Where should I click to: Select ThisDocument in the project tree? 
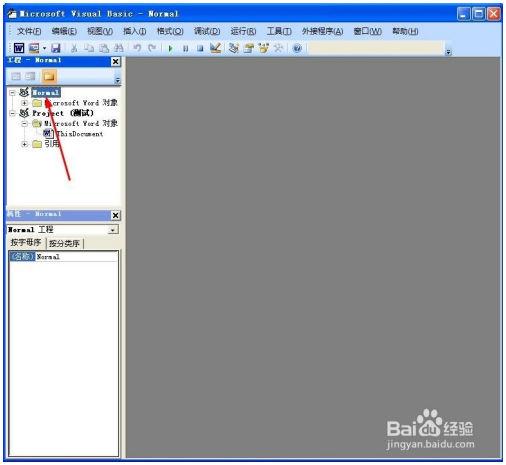point(80,134)
